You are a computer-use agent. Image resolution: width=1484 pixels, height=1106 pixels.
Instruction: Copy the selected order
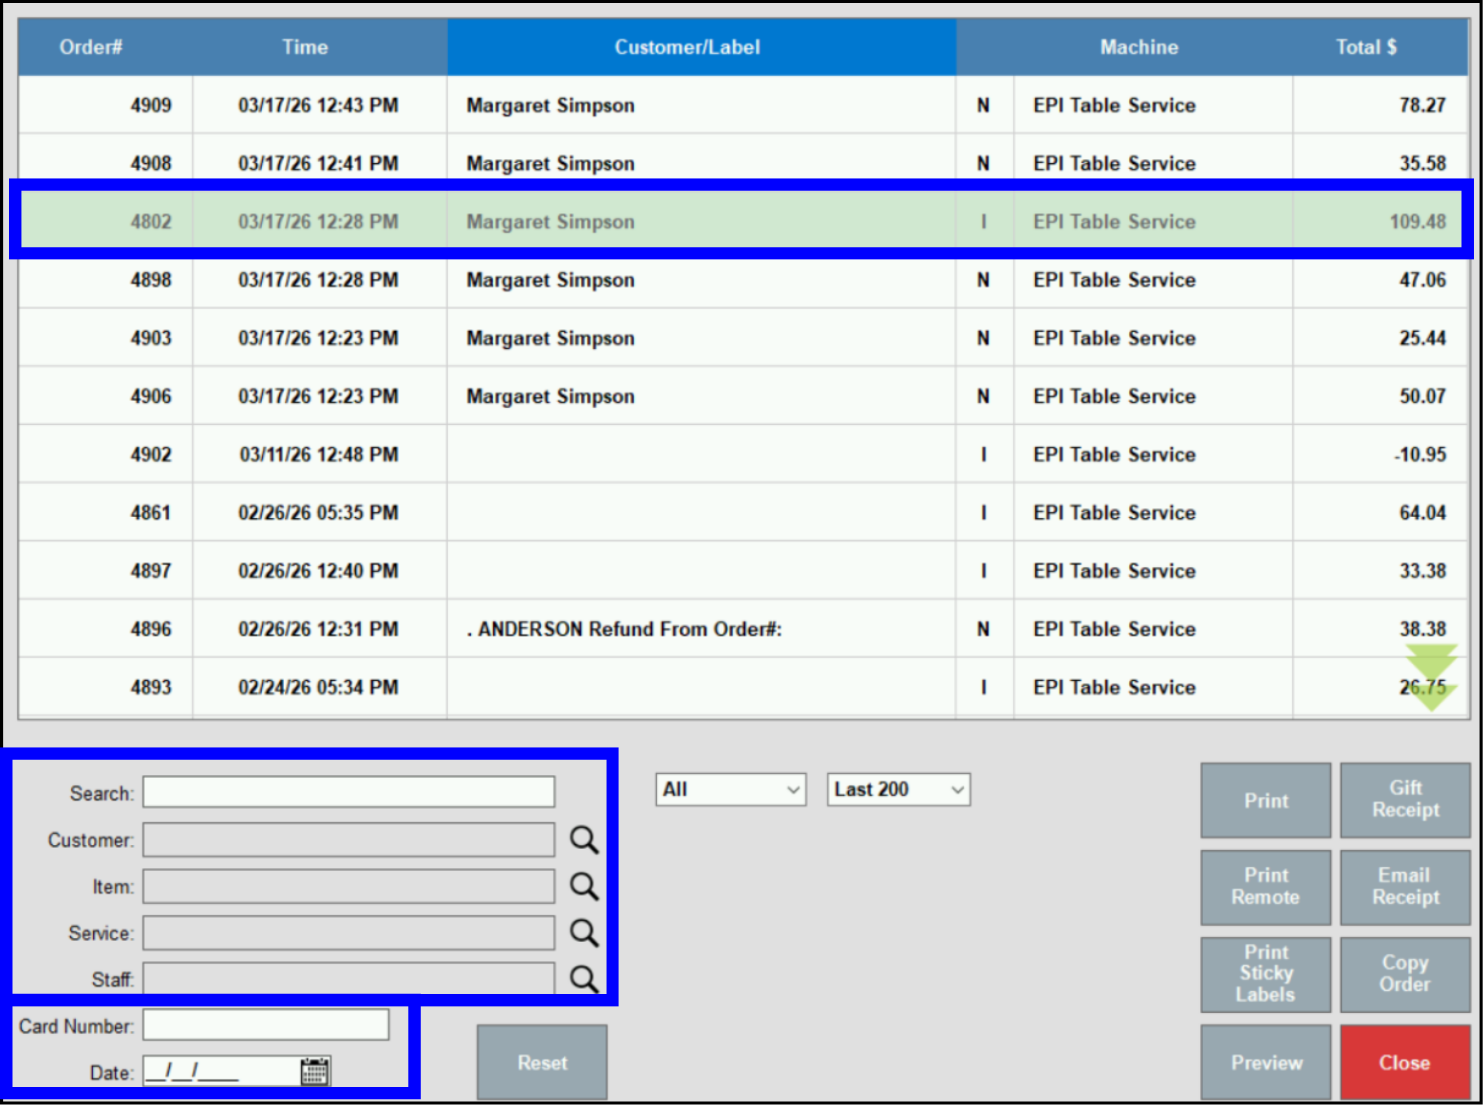click(x=1405, y=974)
